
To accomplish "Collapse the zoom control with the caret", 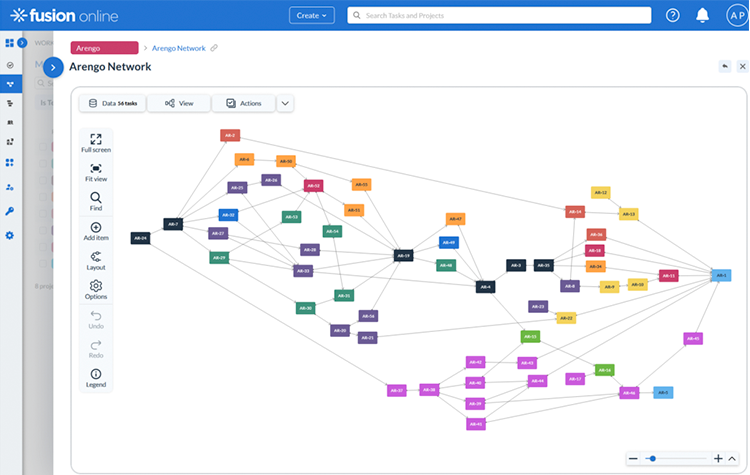I will click(x=732, y=458).
